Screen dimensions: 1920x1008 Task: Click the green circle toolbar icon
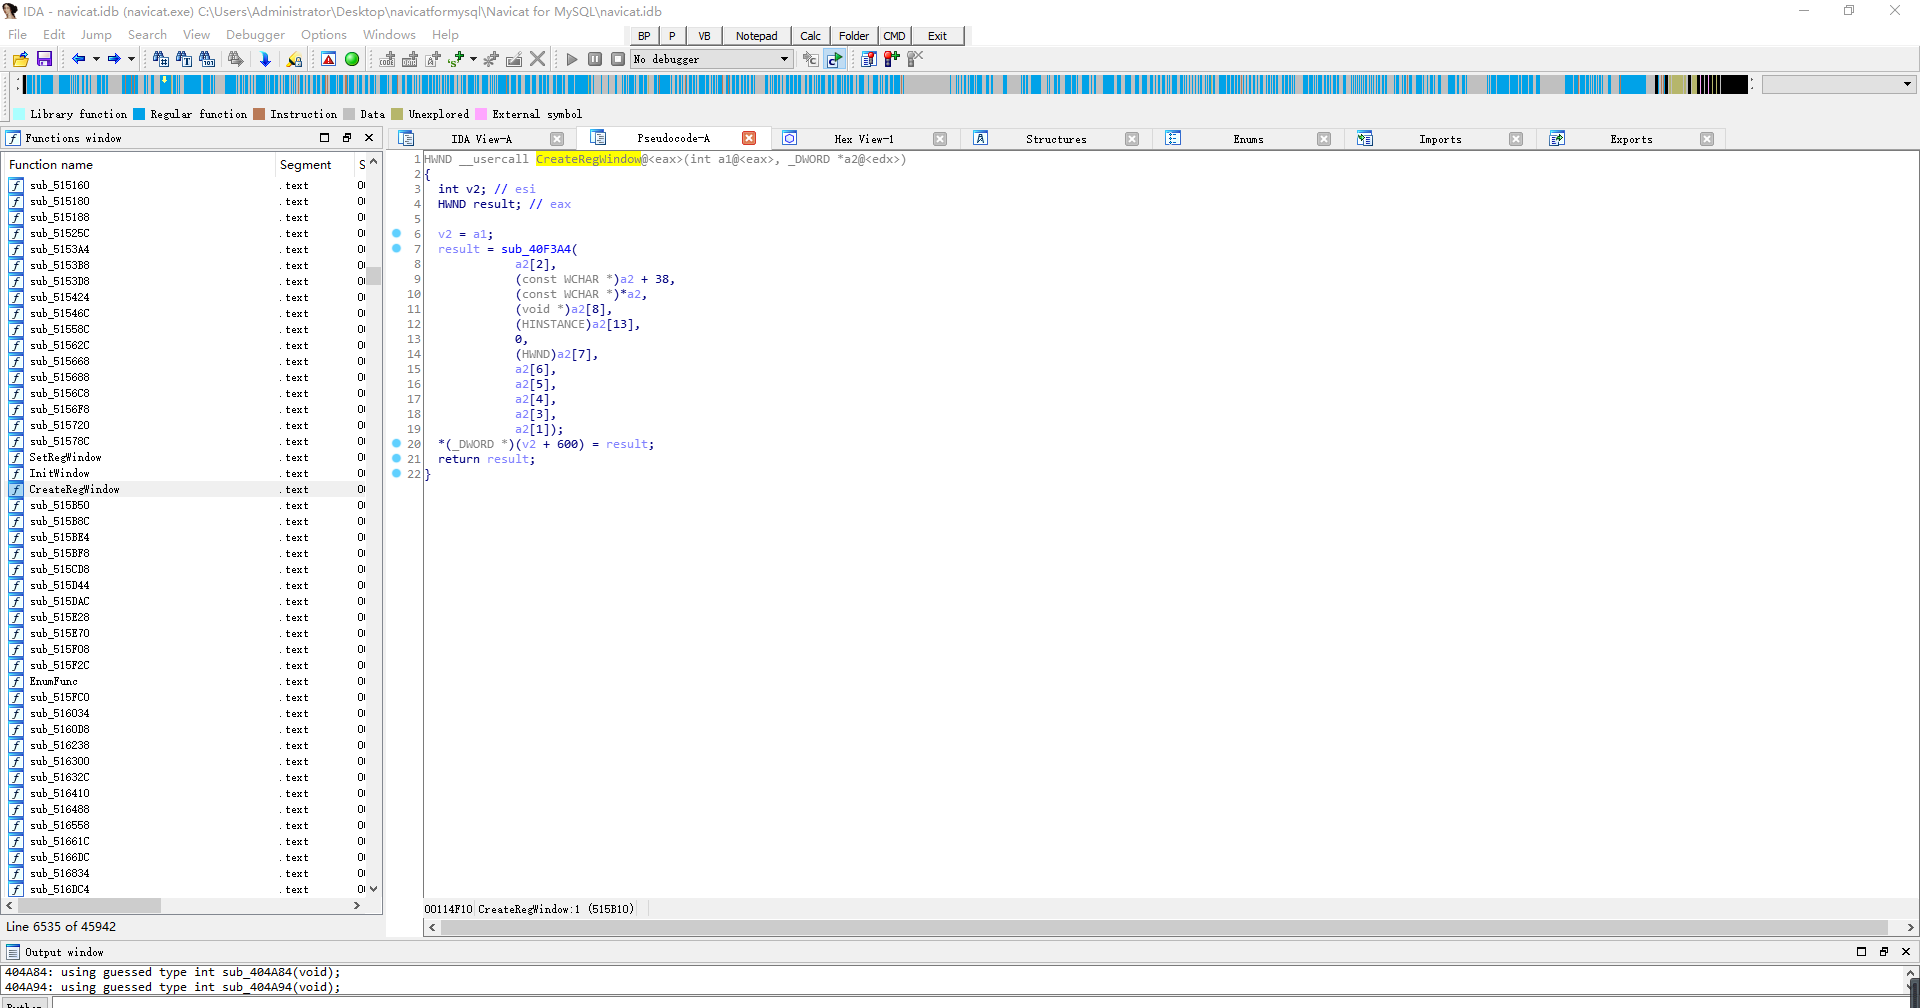click(352, 59)
